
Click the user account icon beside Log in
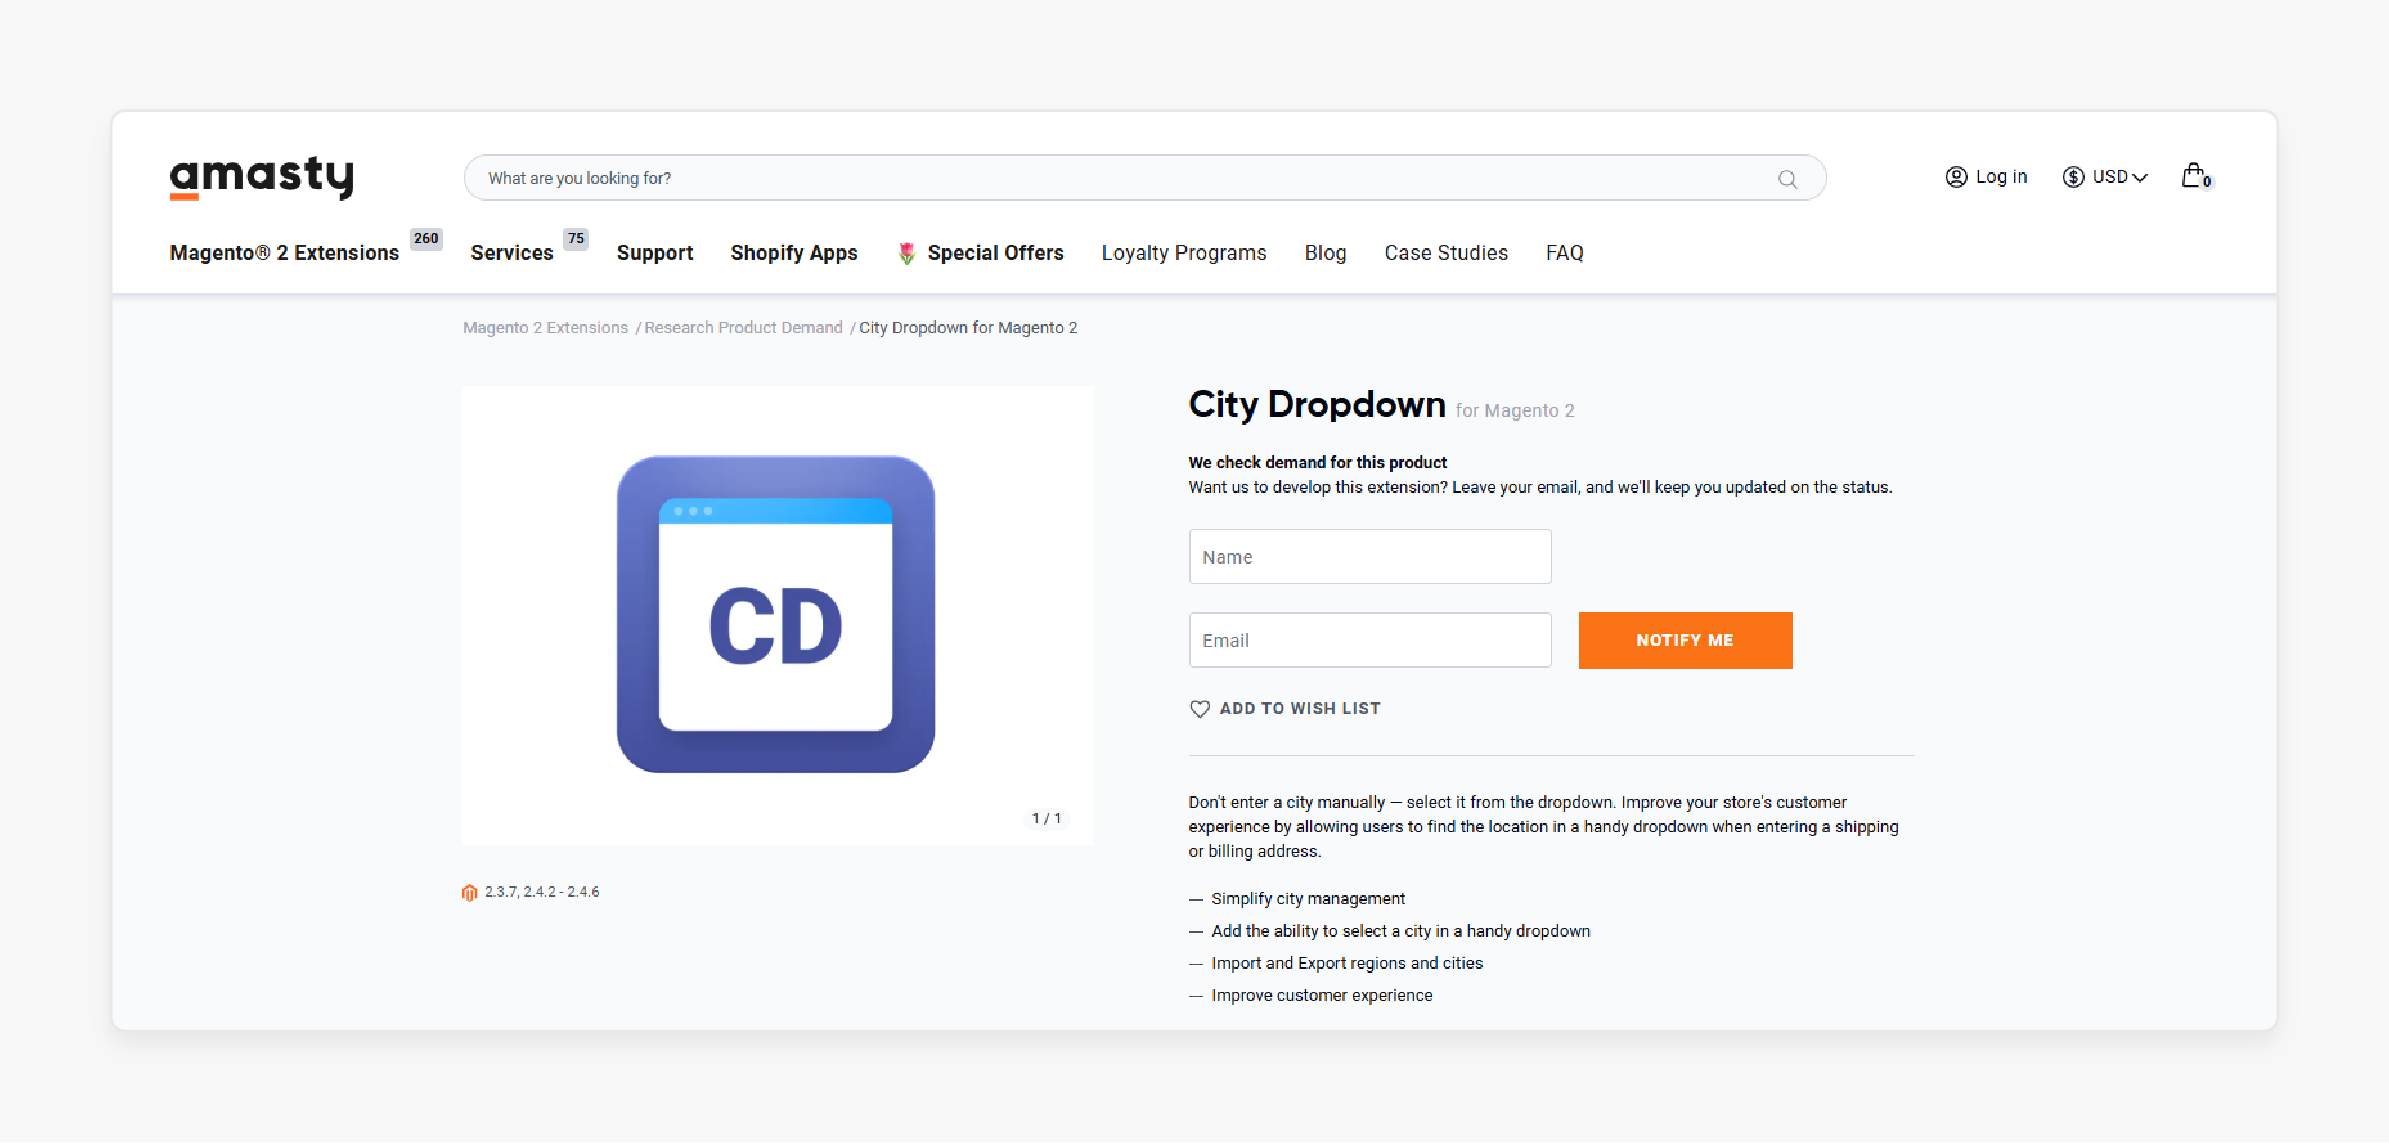click(x=1956, y=177)
